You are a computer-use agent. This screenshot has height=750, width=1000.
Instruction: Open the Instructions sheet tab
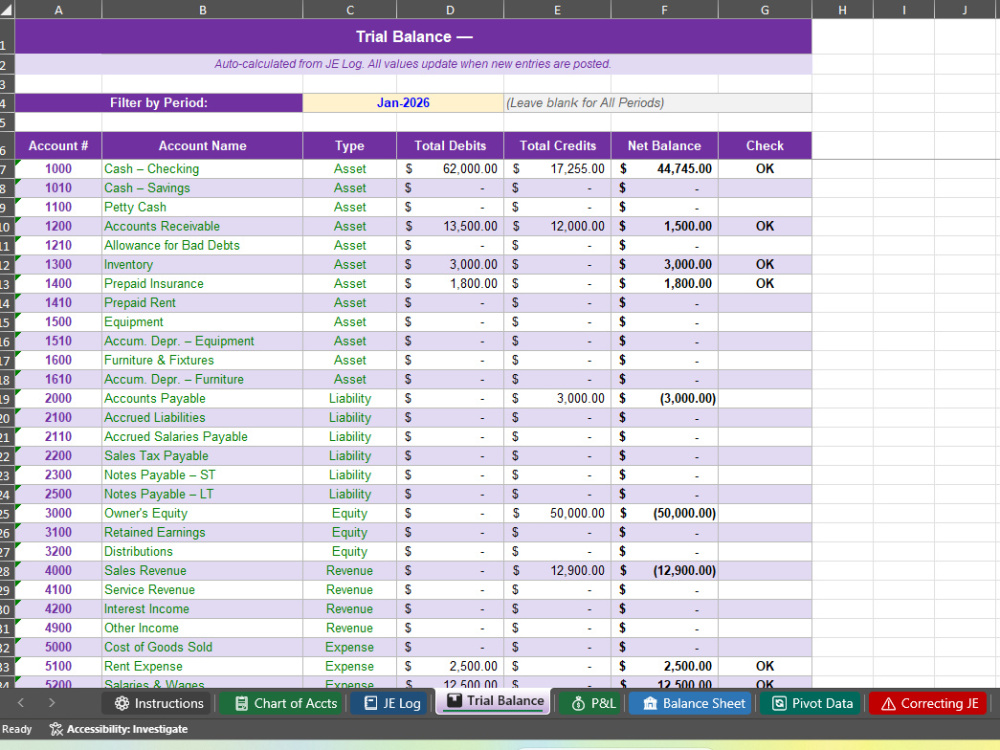pyautogui.click(x=158, y=703)
